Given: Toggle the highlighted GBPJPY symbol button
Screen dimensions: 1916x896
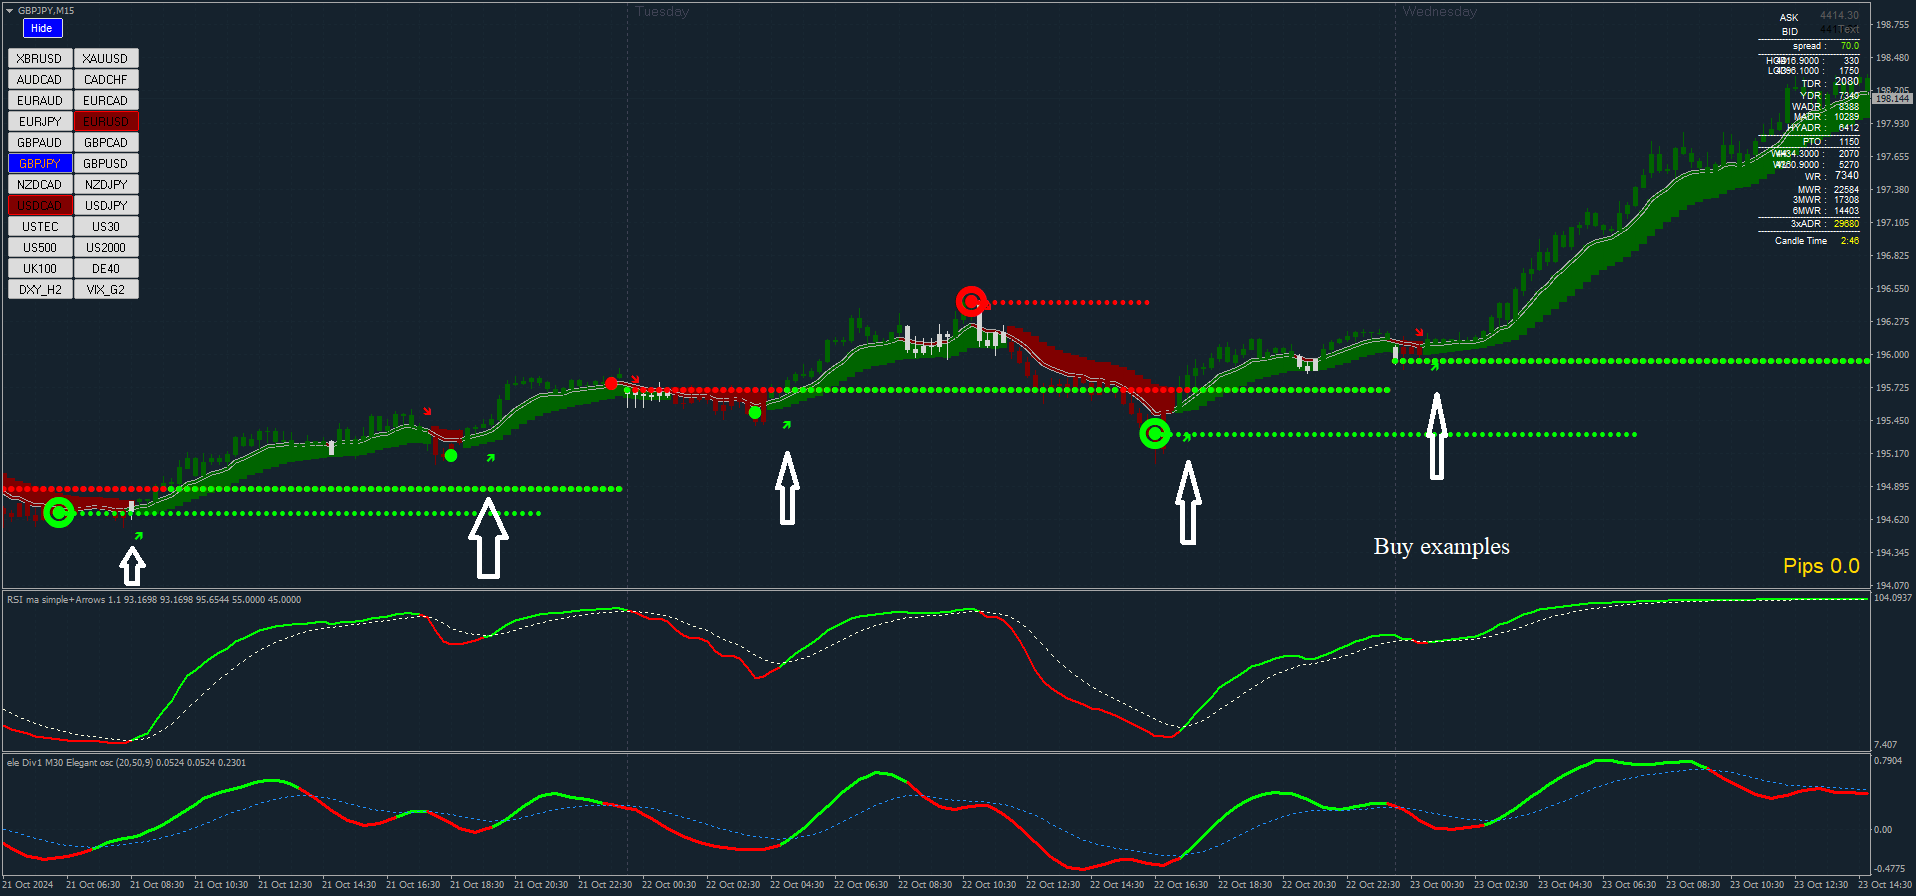Looking at the screenshot, I should (40, 164).
